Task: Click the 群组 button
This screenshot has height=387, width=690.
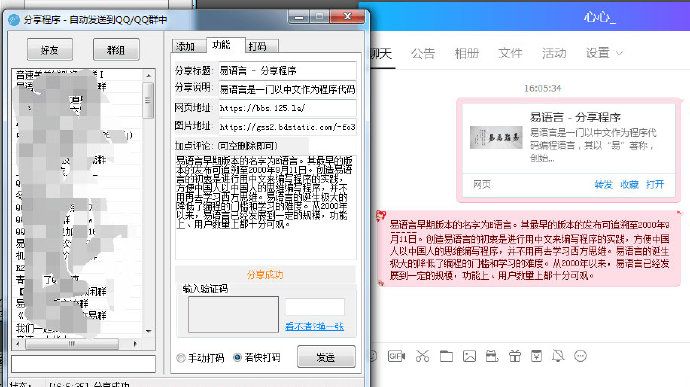Action: coord(116,50)
